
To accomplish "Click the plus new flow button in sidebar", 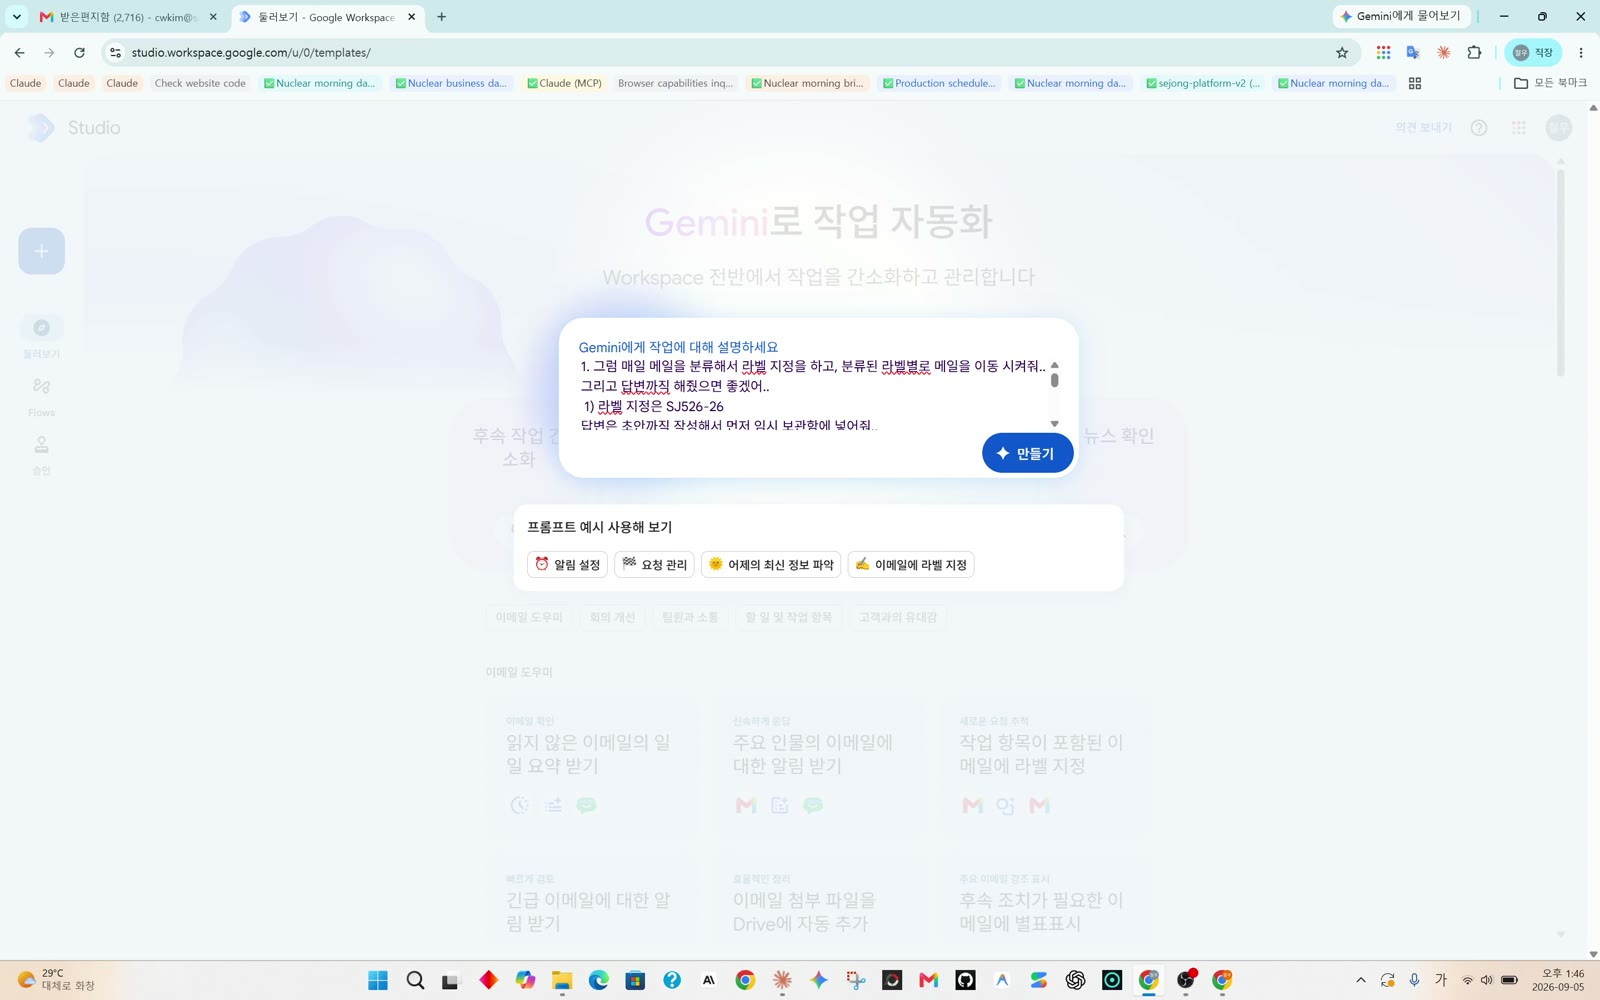I will coord(41,251).
